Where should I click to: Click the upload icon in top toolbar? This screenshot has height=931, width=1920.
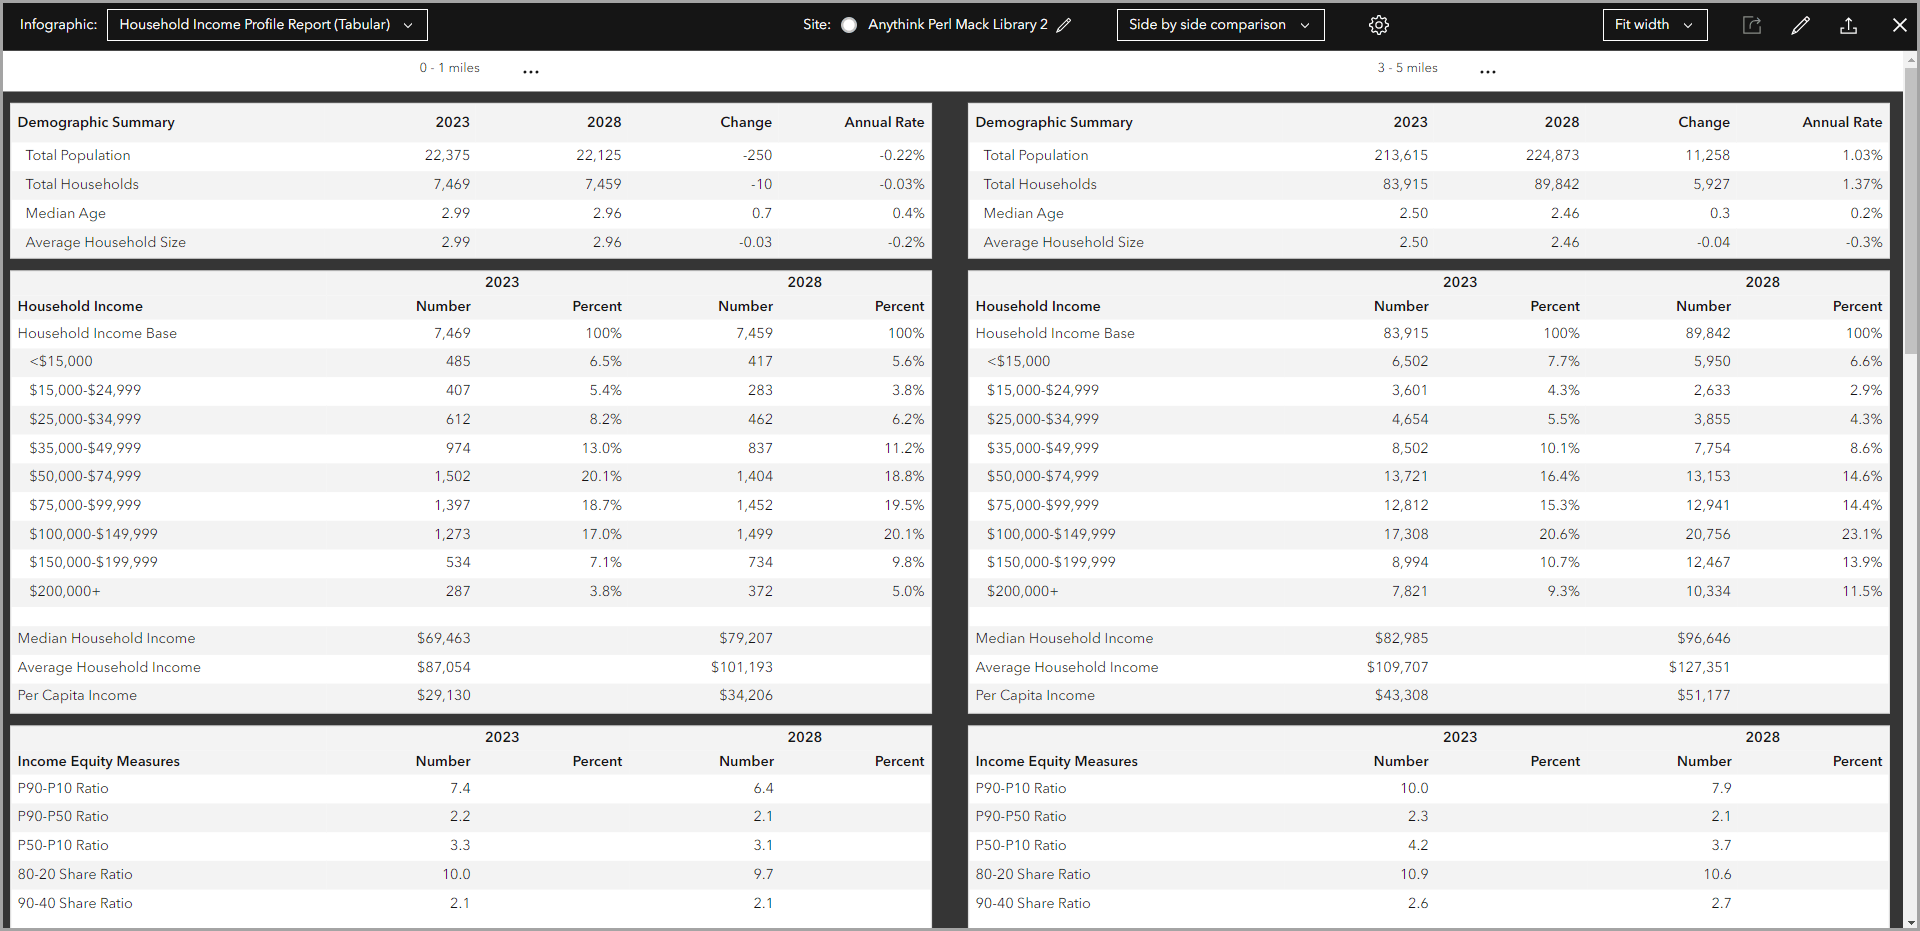pos(1849,25)
